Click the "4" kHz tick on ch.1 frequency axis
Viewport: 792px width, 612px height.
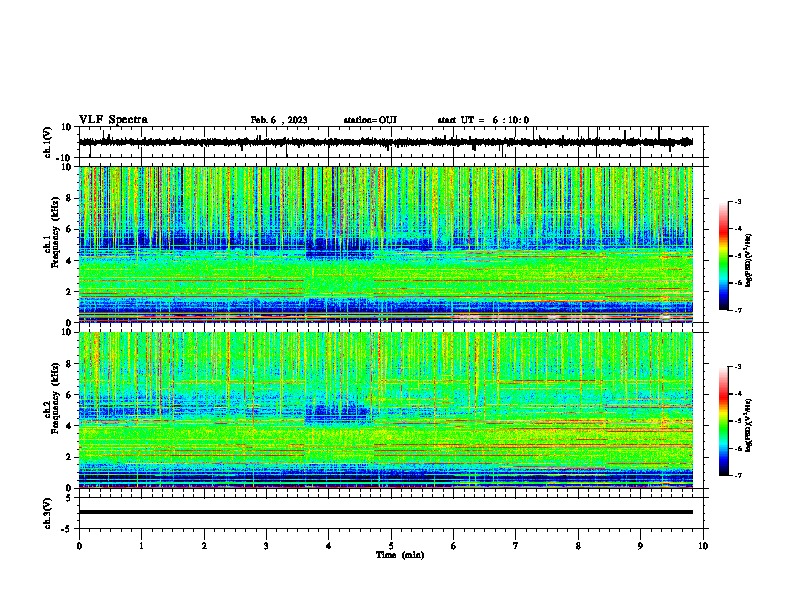pos(70,260)
